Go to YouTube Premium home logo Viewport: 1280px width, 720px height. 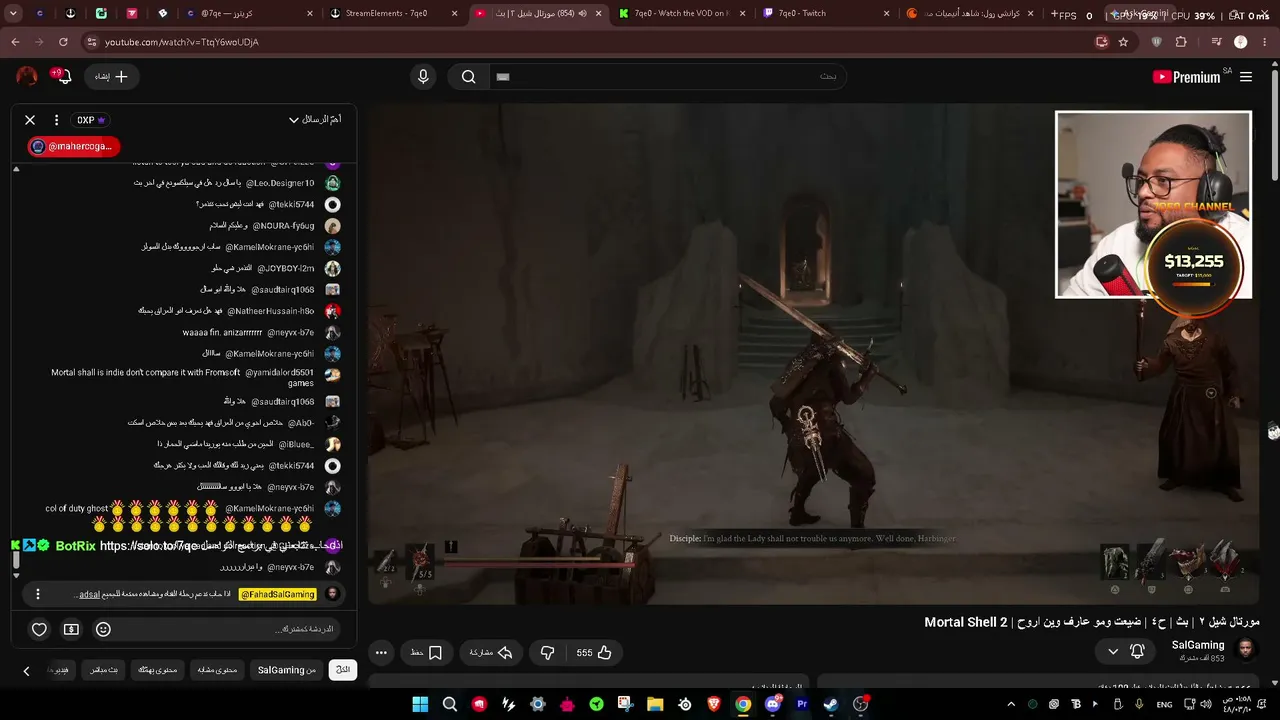pyautogui.click(x=1186, y=77)
